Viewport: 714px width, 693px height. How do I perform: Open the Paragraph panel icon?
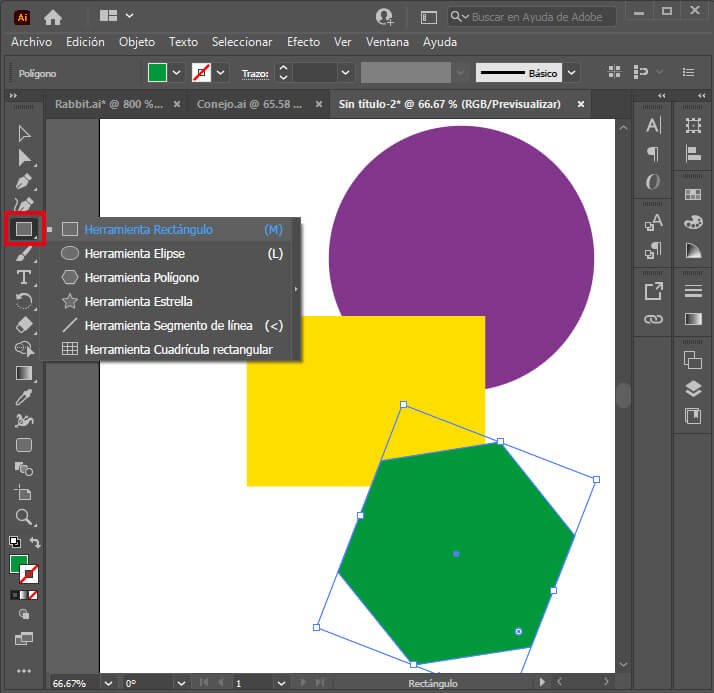pyautogui.click(x=653, y=154)
